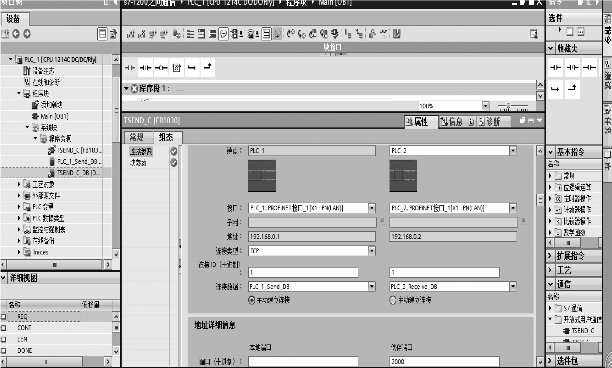
Task: Insert an empty box instruction
Action: (176, 68)
